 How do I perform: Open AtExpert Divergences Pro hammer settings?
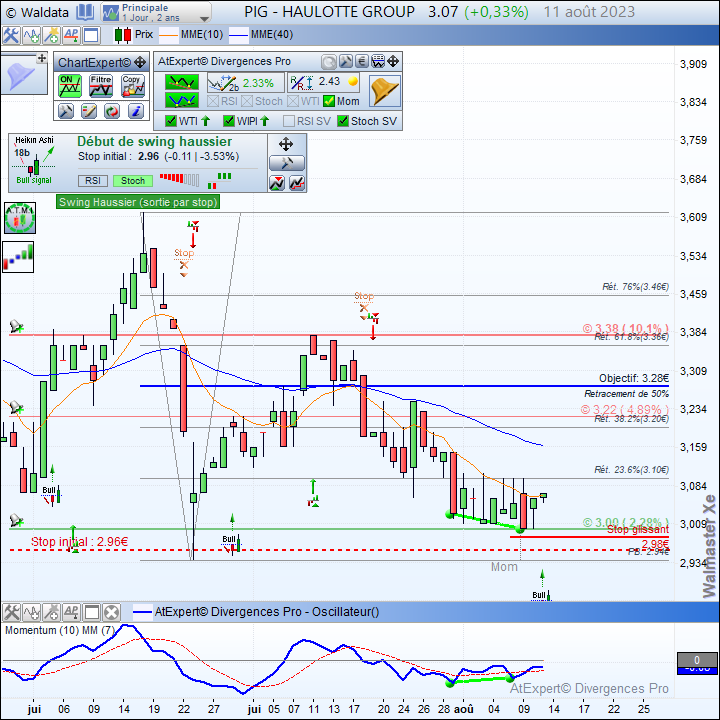pyautogui.click(x=346, y=62)
